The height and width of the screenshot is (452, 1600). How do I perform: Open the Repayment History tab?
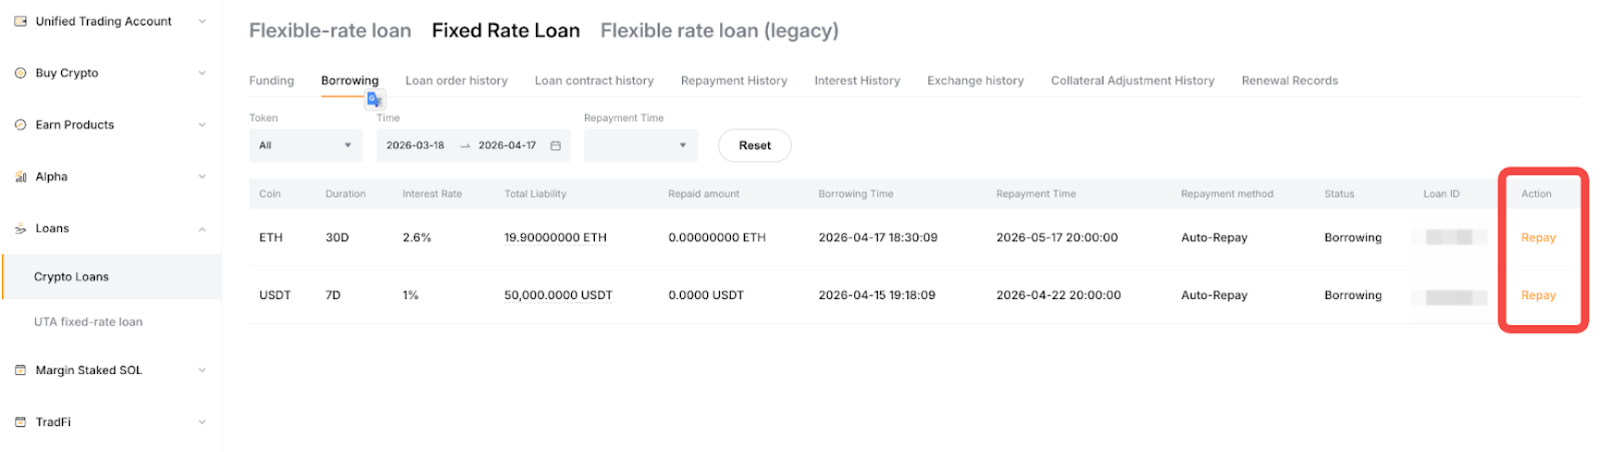pos(734,81)
